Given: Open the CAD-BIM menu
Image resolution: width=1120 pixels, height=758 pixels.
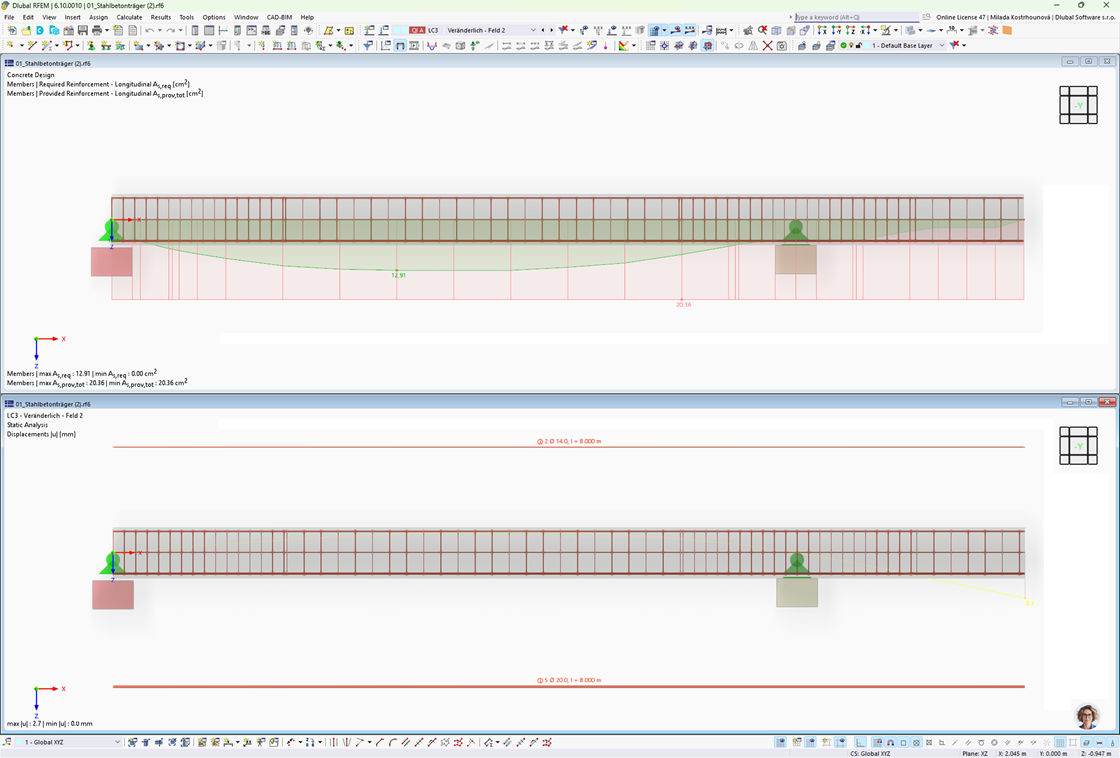Looking at the screenshot, I should click(x=279, y=17).
